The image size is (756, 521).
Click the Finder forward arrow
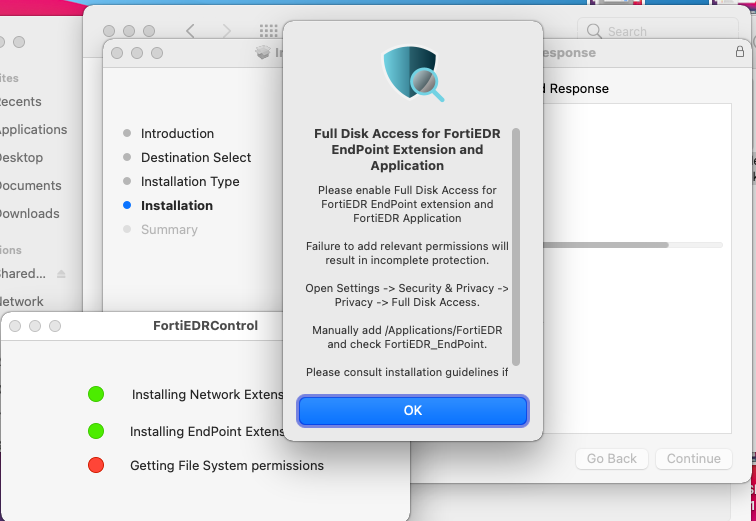pyautogui.click(x=227, y=32)
